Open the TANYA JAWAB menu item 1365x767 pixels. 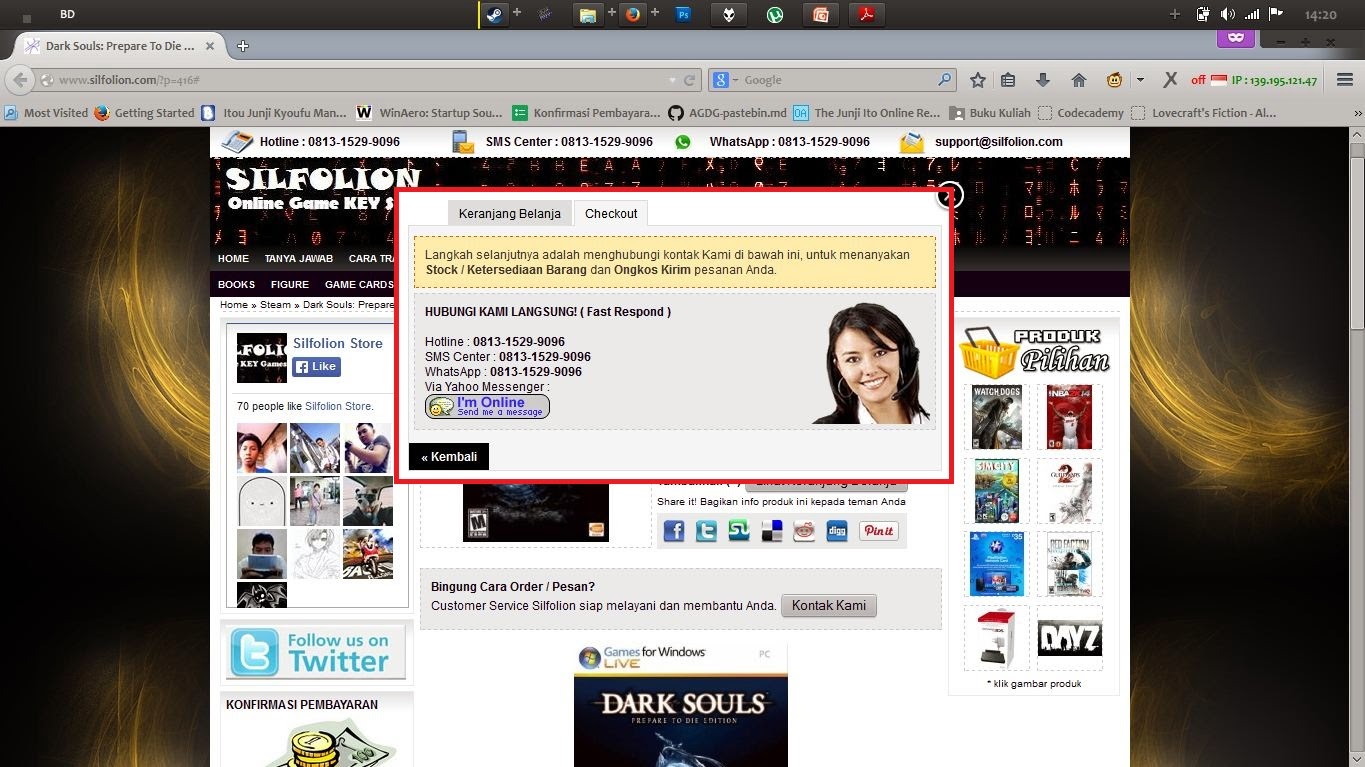pyautogui.click(x=299, y=258)
